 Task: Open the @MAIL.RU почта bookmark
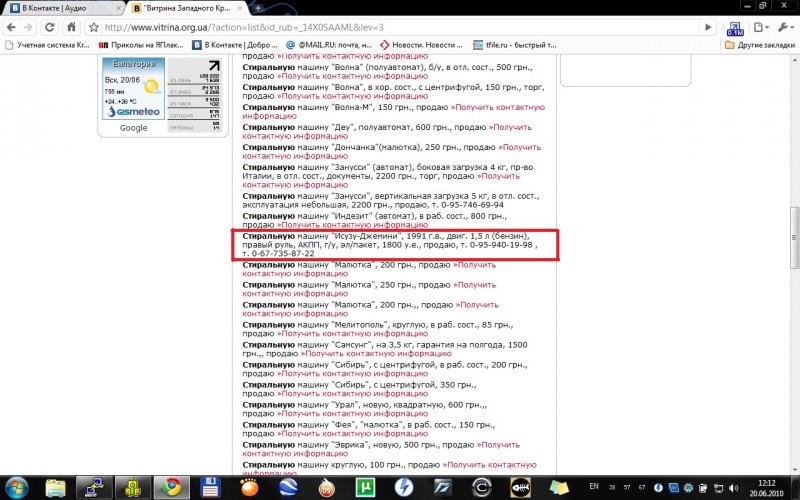tap(330, 45)
